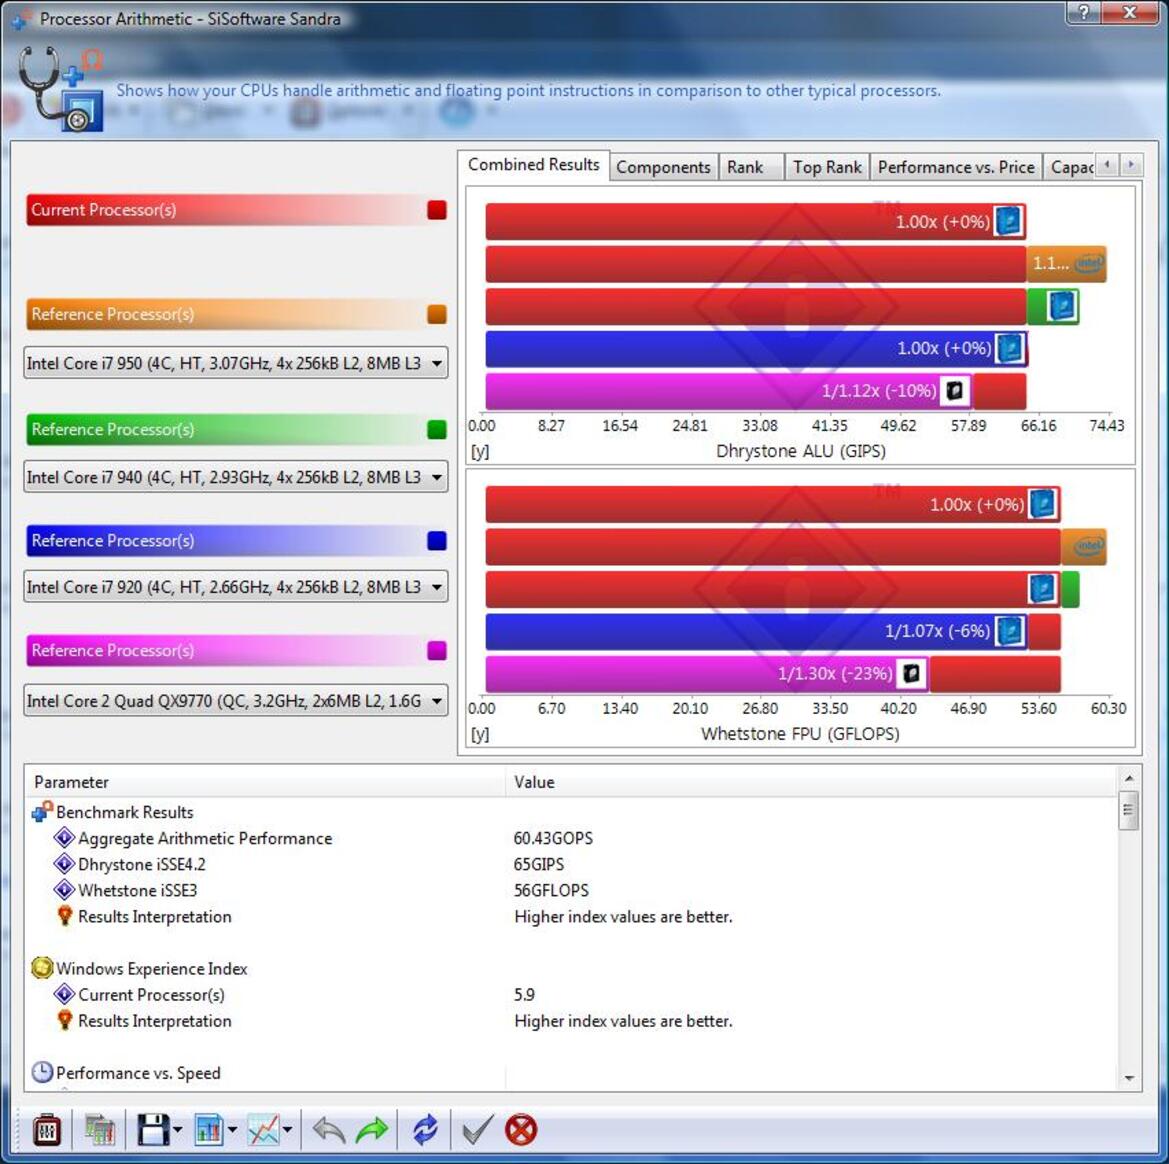The width and height of the screenshot is (1169, 1164).
Task: Select the Dhrystone iSSE4.2 row
Action: 571,864
